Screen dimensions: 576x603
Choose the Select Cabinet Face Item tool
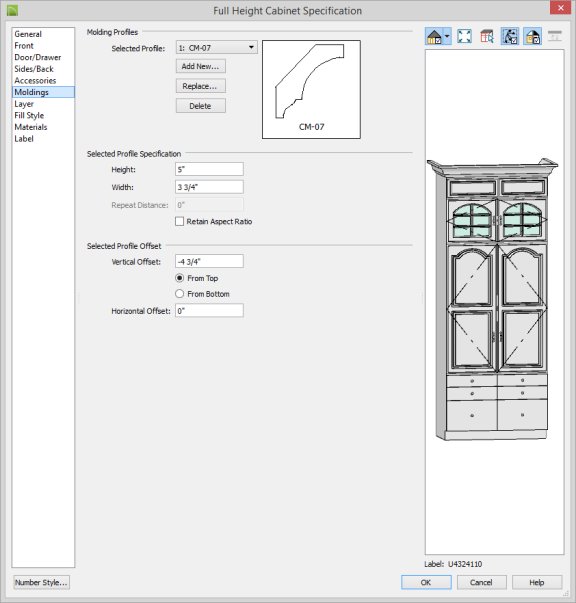click(487, 37)
